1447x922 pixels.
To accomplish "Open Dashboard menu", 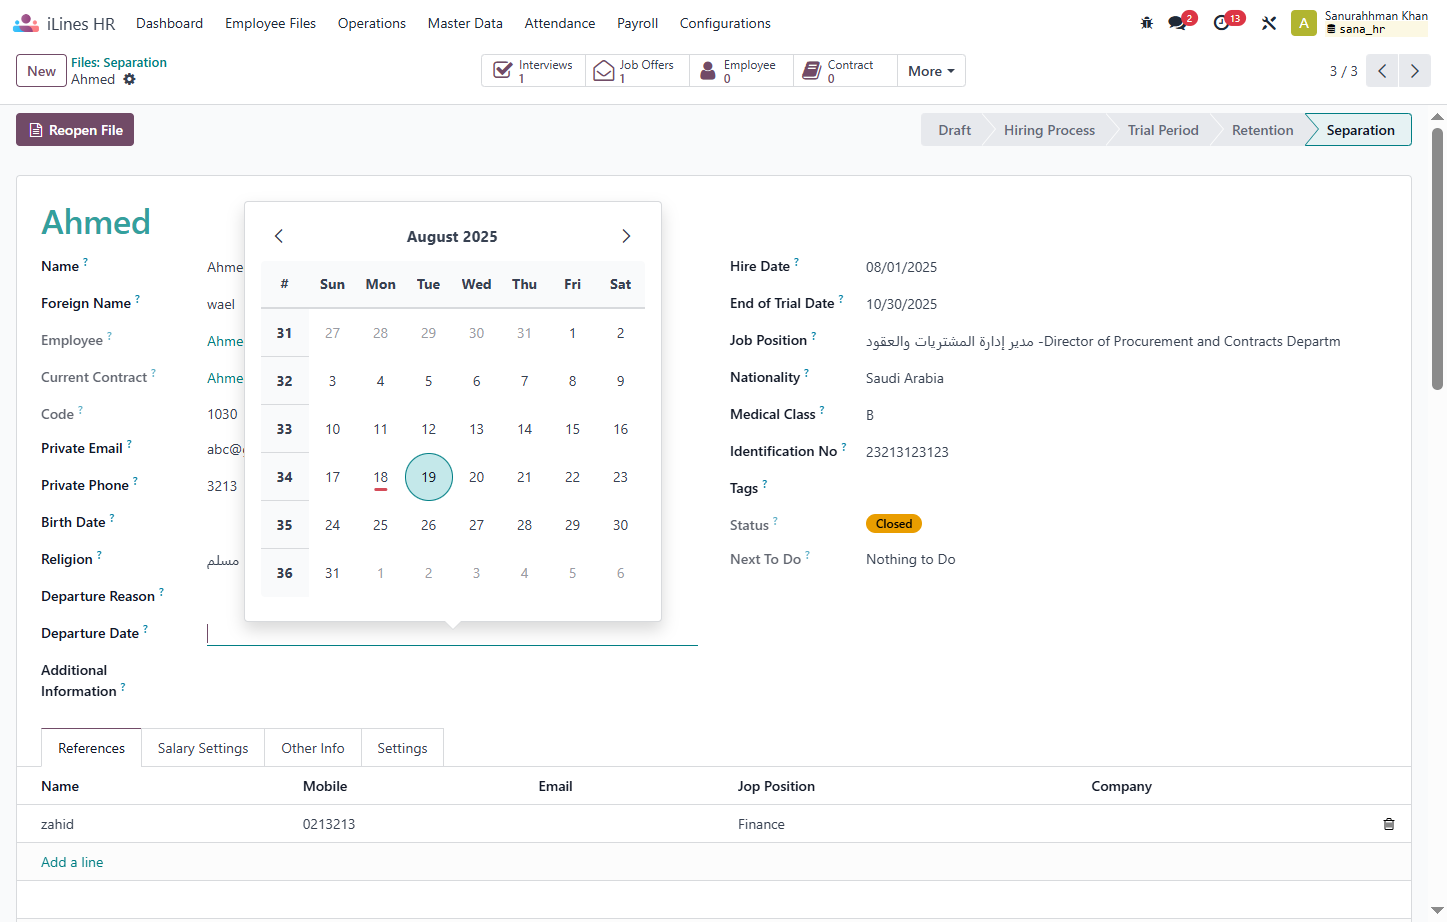I will [169, 23].
